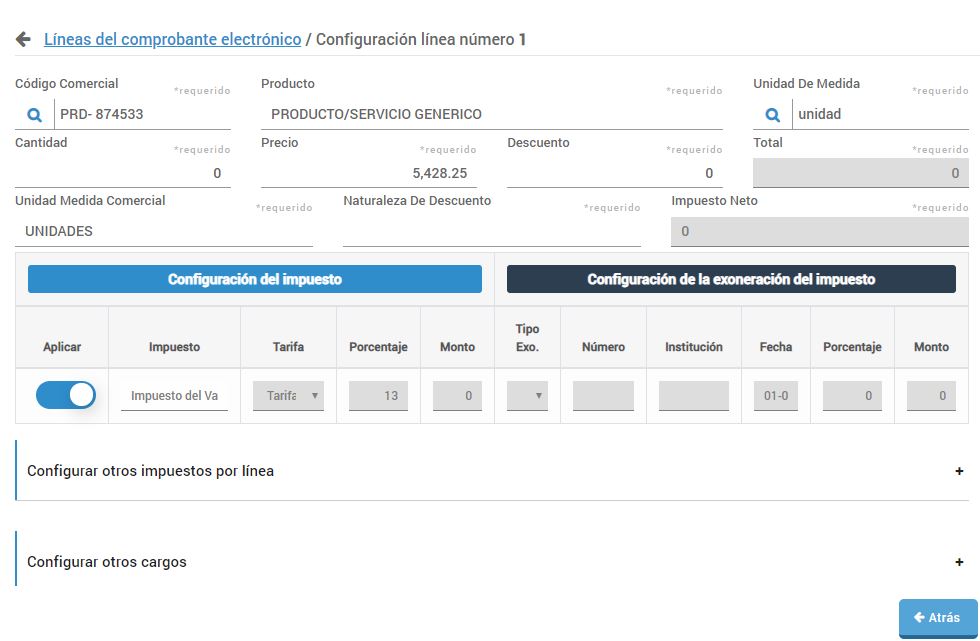Click the Fecha field showing 01-0
The image size is (980, 641).
(x=776, y=394)
